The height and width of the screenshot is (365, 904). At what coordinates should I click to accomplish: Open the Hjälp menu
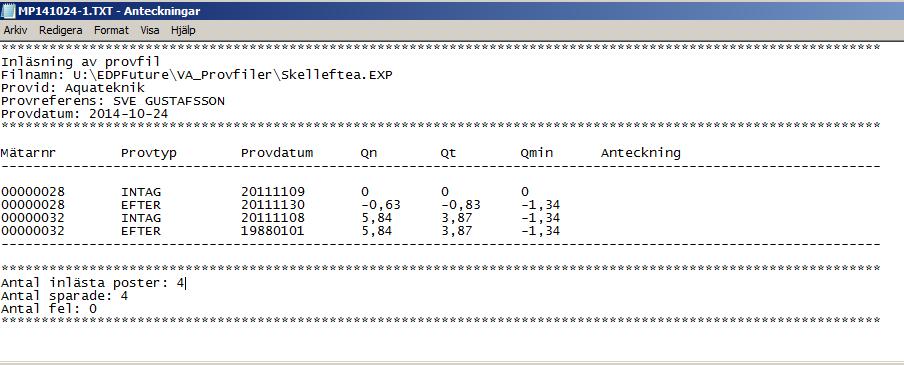coord(183,30)
